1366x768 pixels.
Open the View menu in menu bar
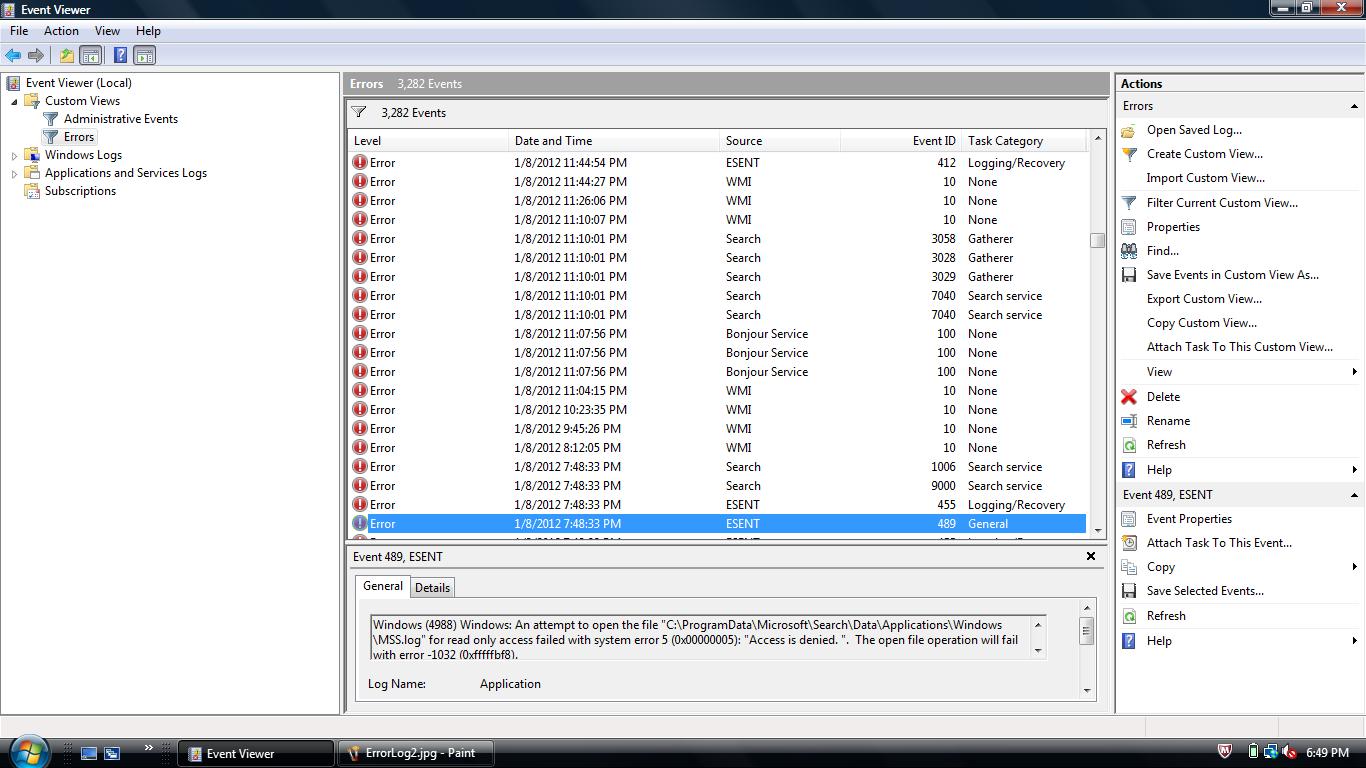pyautogui.click(x=107, y=31)
